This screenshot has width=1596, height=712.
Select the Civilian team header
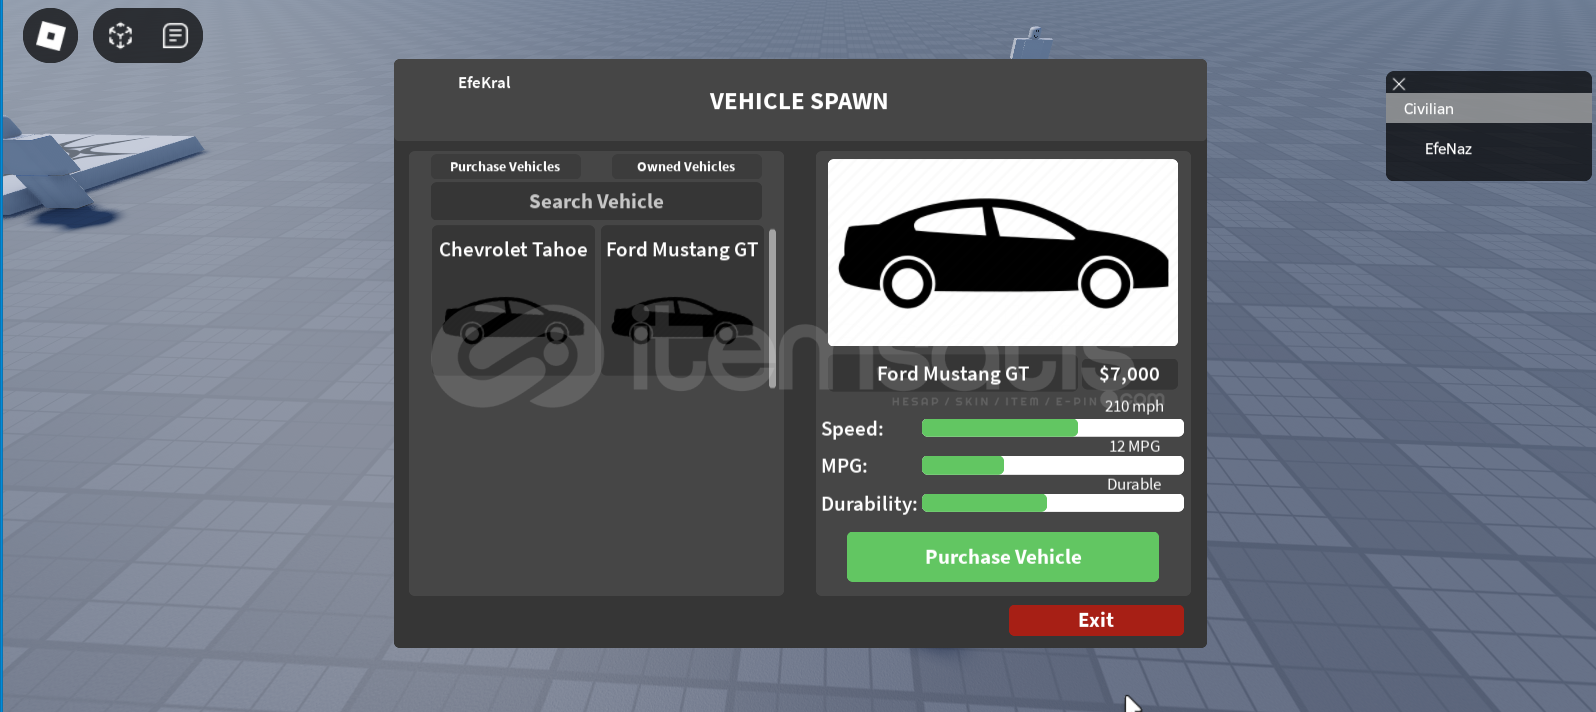[x=1488, y=109]
